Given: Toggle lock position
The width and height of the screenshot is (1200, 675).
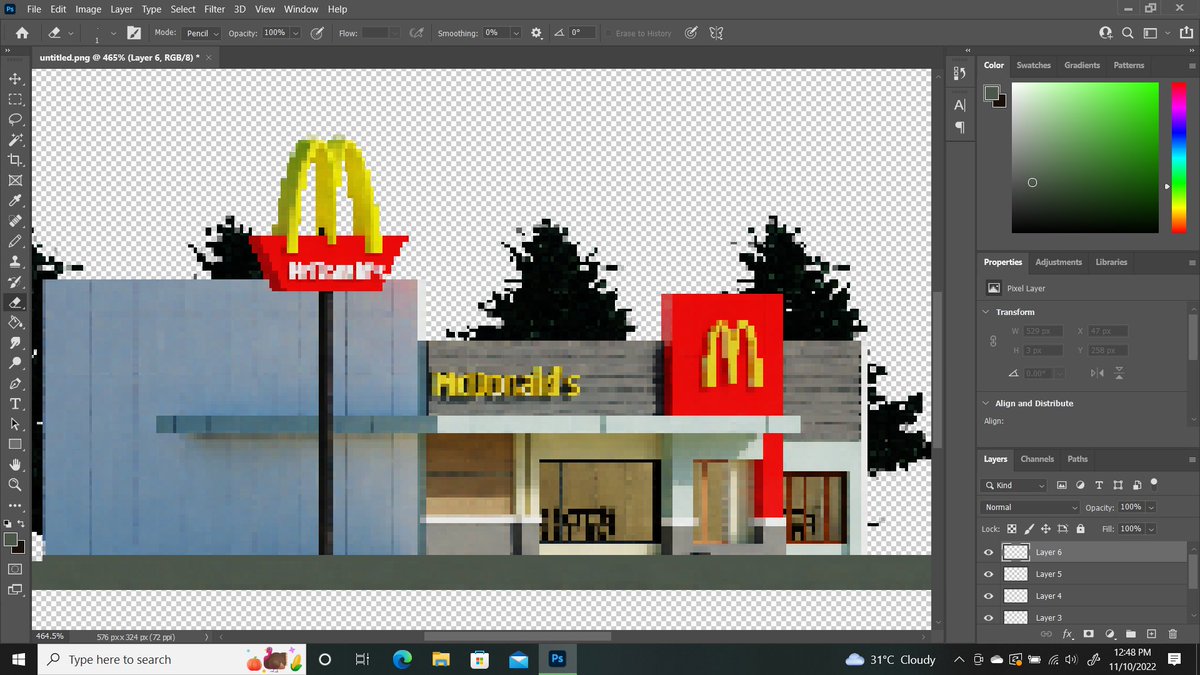Looking at the screenshot, I should tap(1046, 528).
